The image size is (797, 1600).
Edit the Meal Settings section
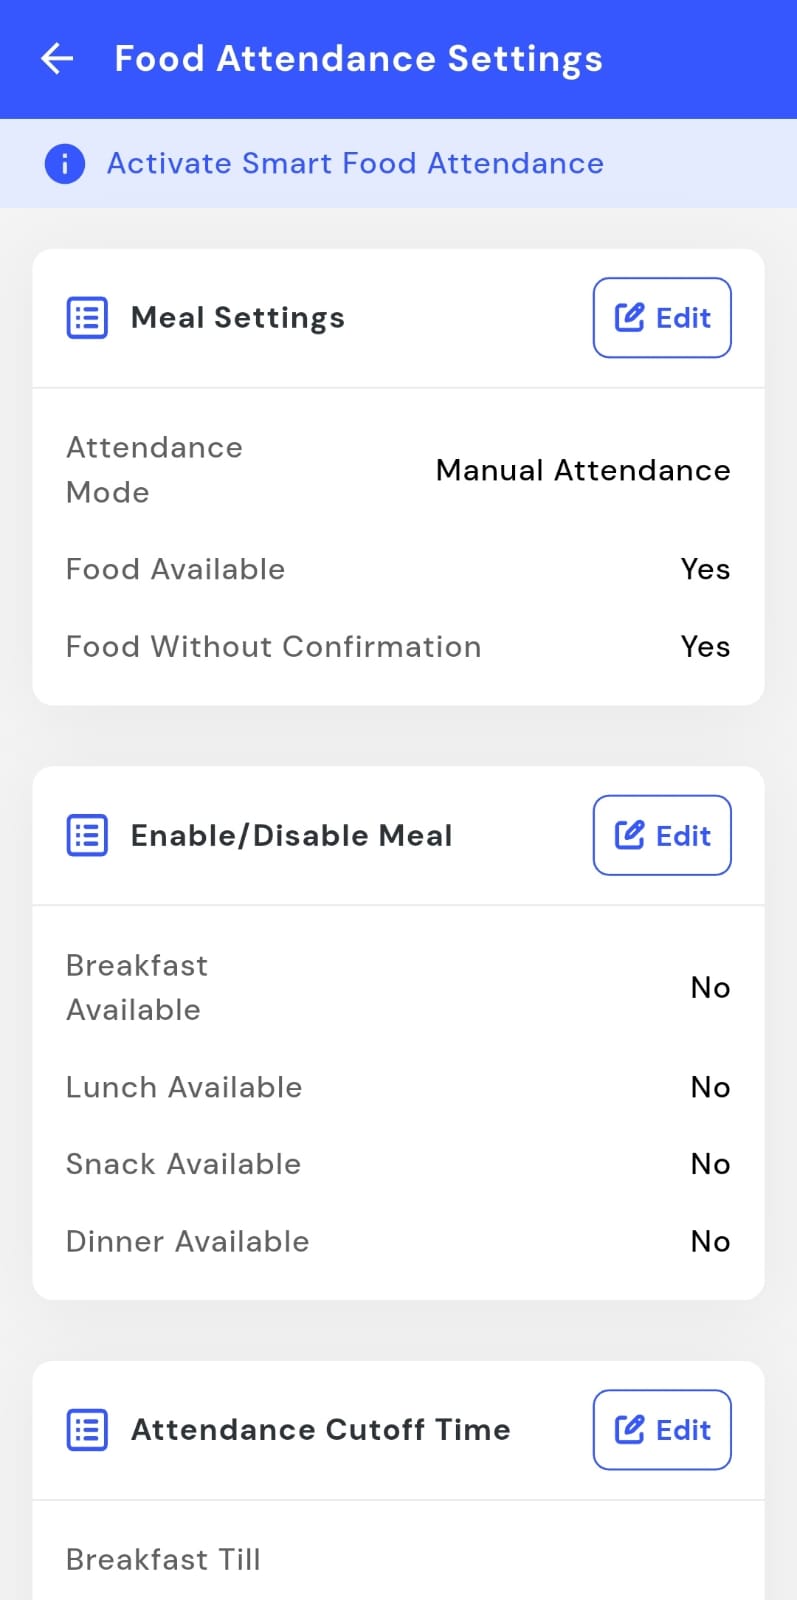[x=662, y=318]
